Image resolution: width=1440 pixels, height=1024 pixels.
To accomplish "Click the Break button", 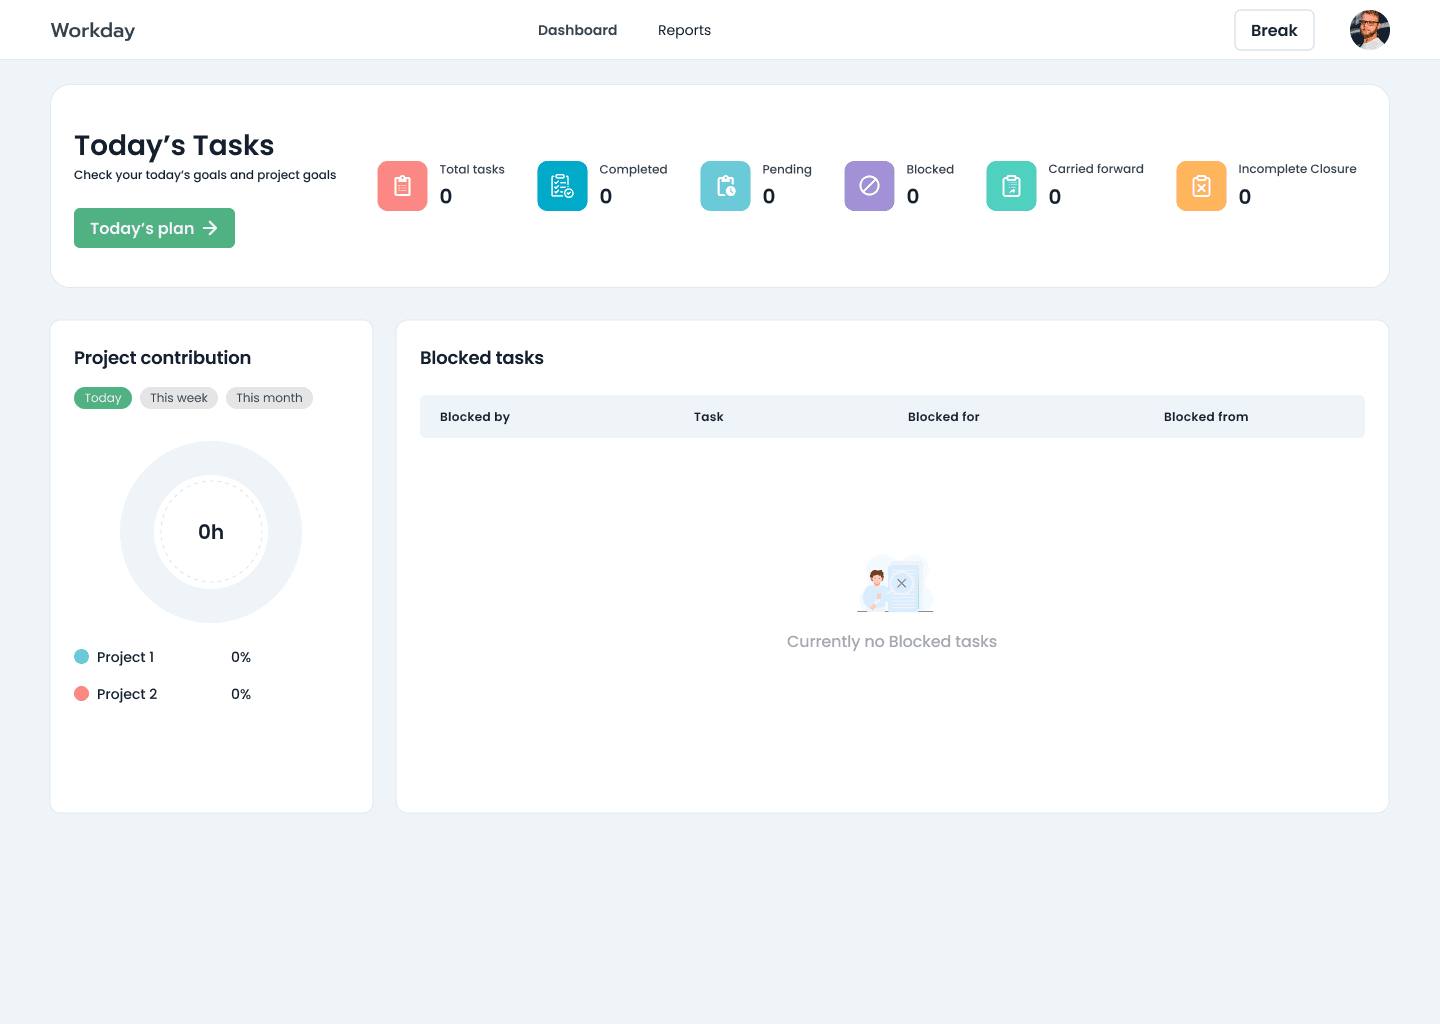I will coord(1274,30).
